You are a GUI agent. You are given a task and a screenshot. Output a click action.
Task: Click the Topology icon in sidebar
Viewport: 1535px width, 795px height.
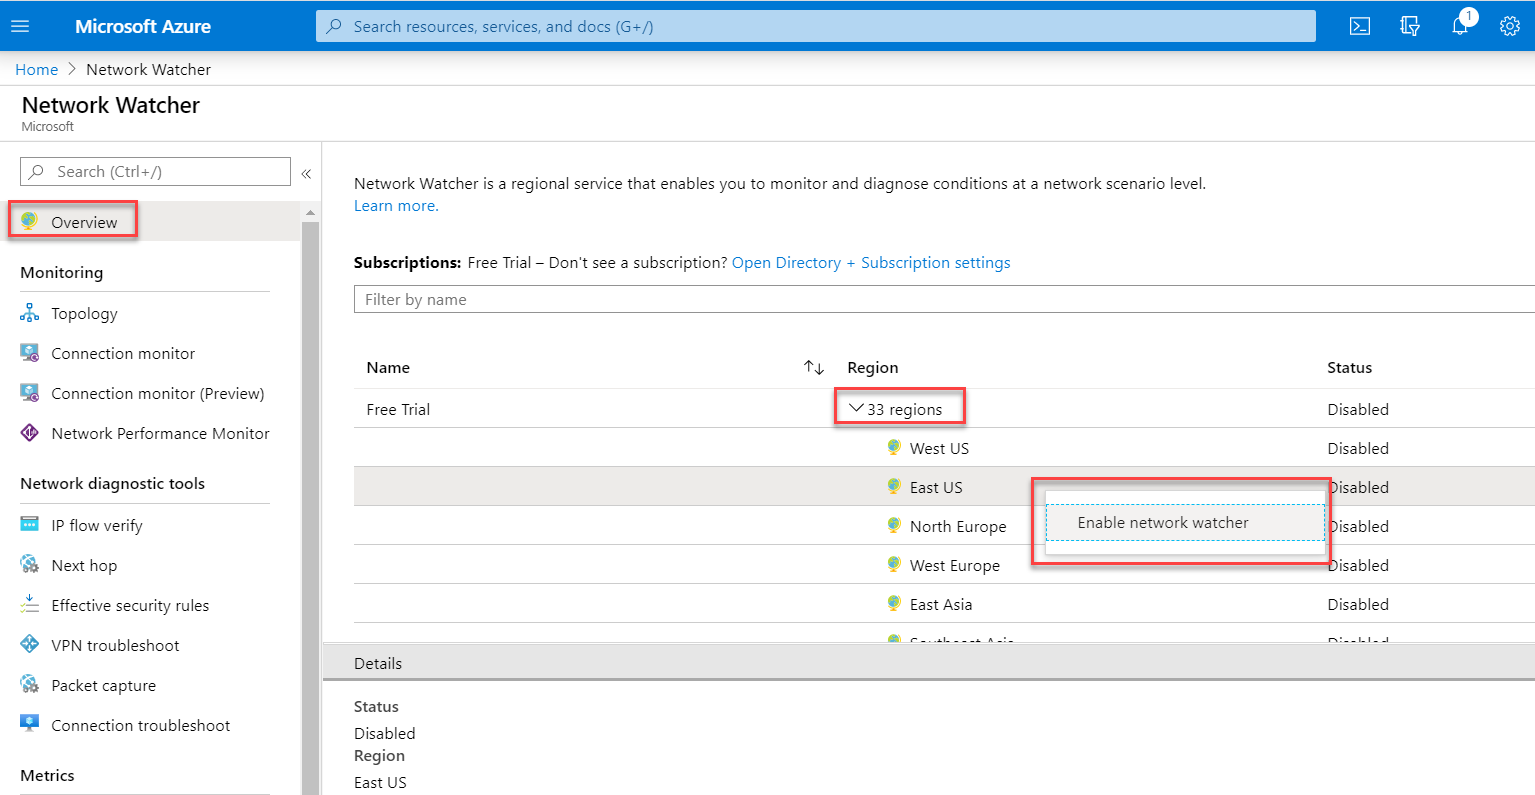click(x=30, y=313)
